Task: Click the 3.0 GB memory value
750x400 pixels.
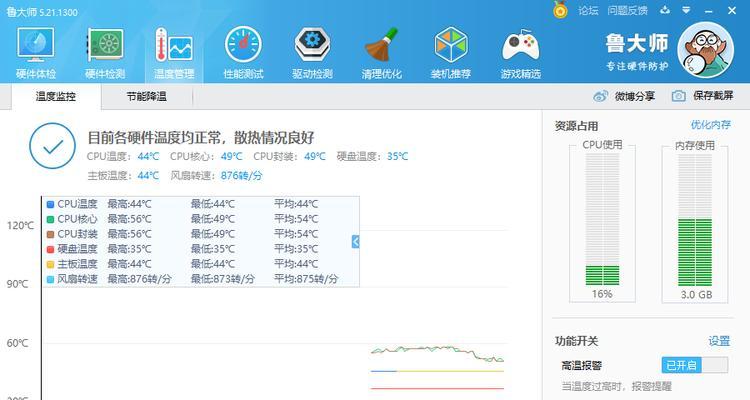Action: (x=696, y=294)
